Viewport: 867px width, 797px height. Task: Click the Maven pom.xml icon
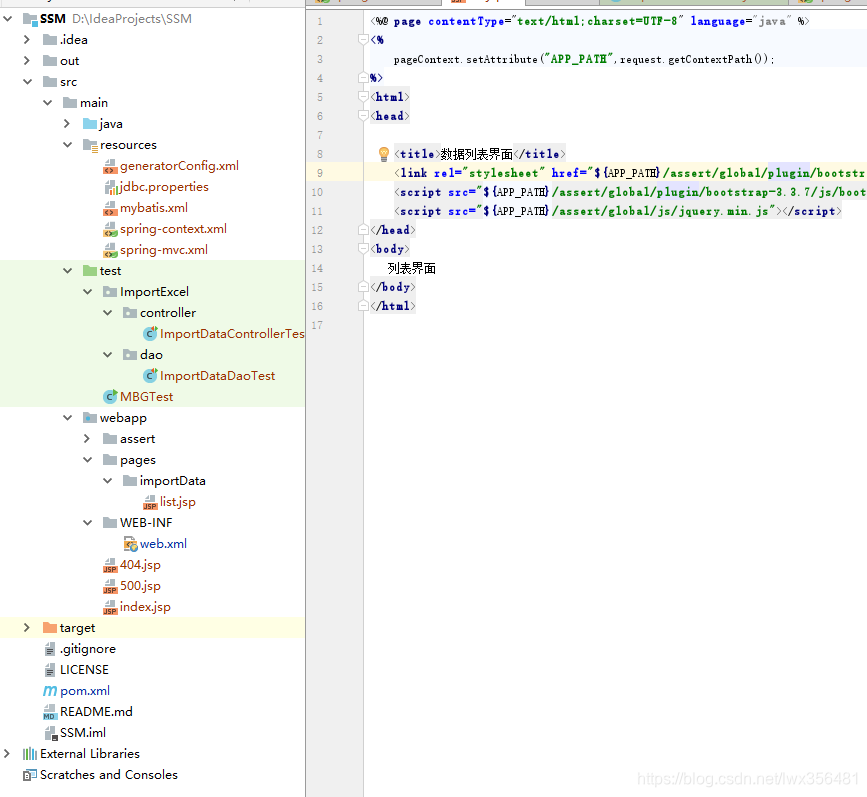coord(50,691)
